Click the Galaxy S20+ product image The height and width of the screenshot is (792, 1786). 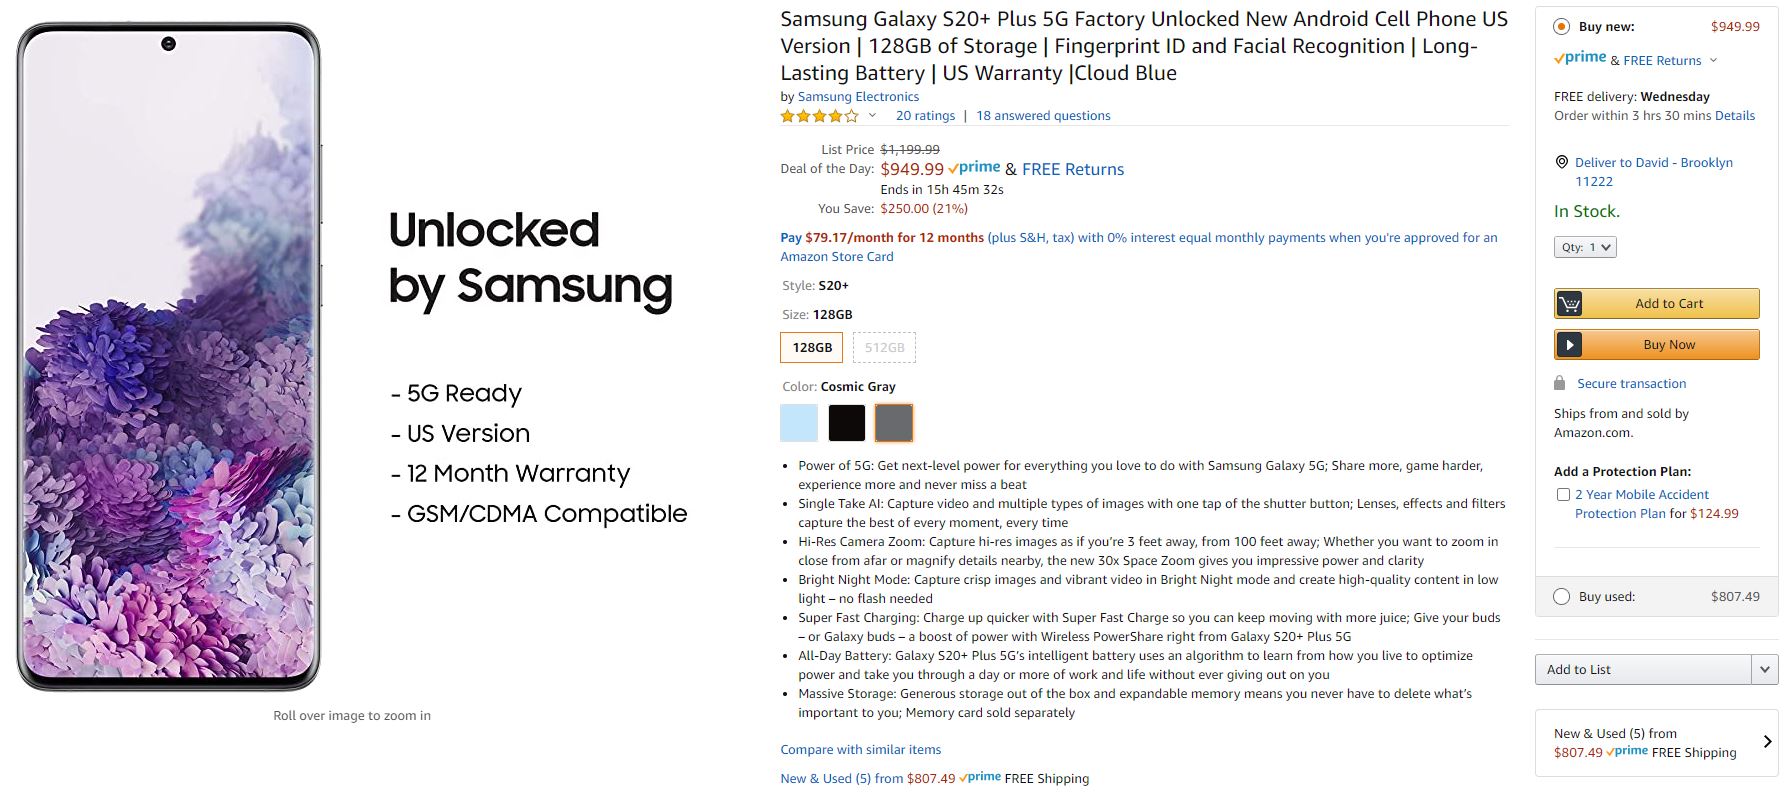[x=169, y=357]
